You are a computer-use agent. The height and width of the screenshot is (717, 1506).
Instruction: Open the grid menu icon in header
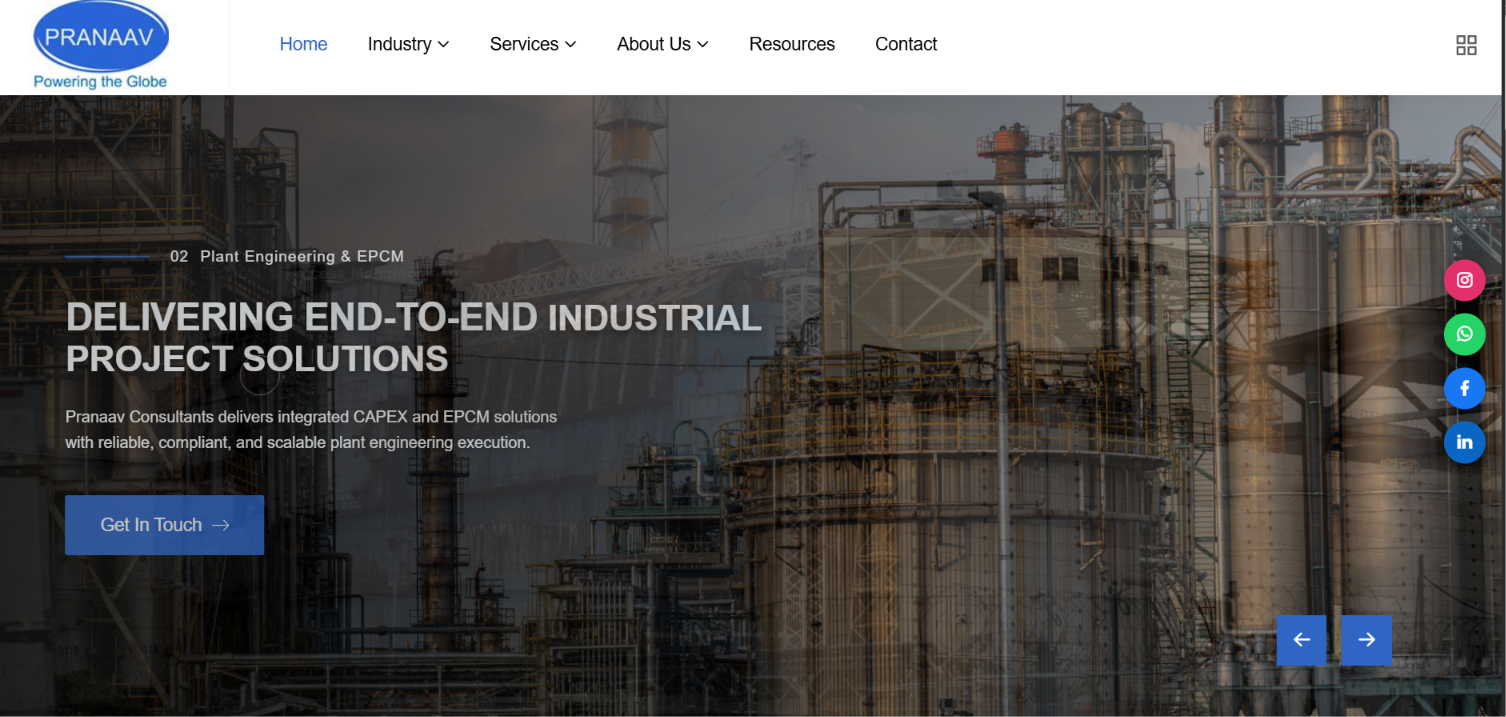click(1466, 45)
